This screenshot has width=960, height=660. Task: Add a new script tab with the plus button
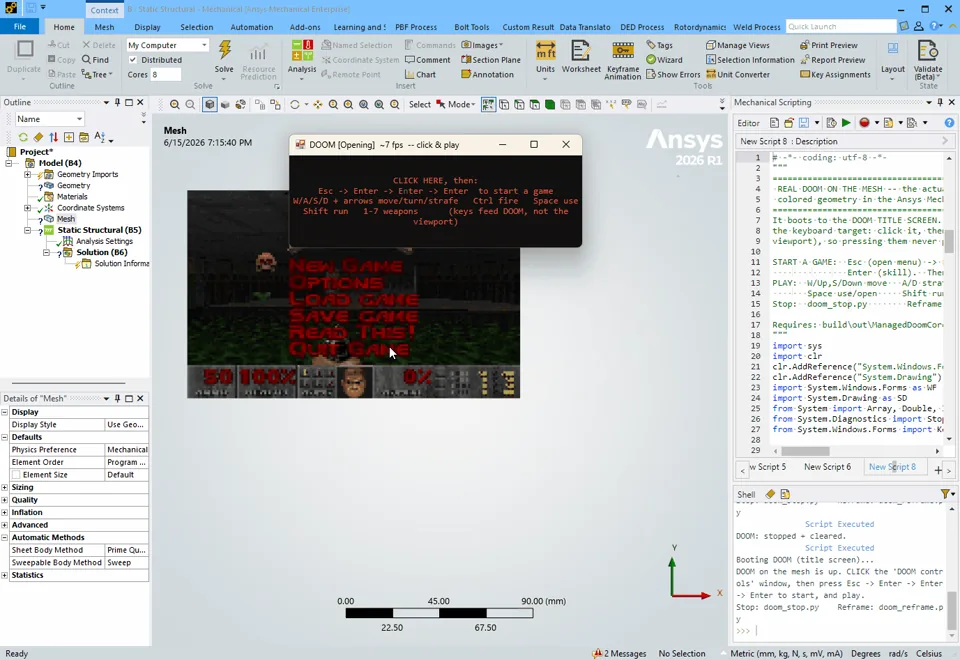(938, 470)
